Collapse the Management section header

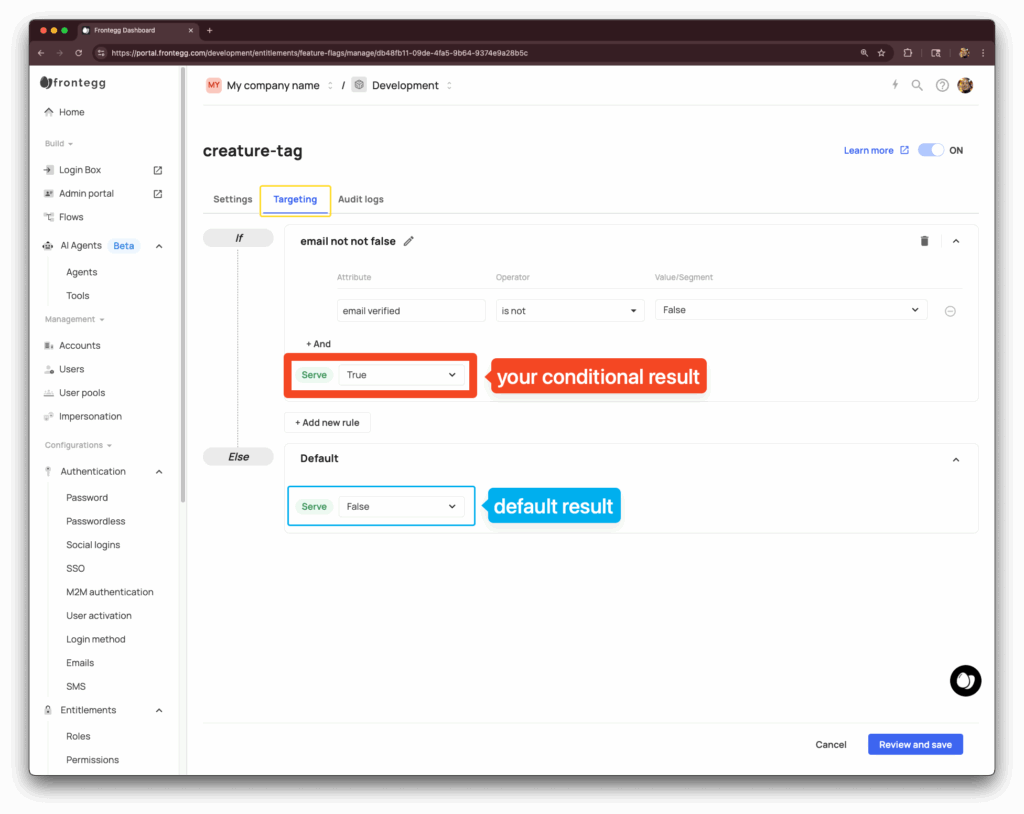coord(74,319)
